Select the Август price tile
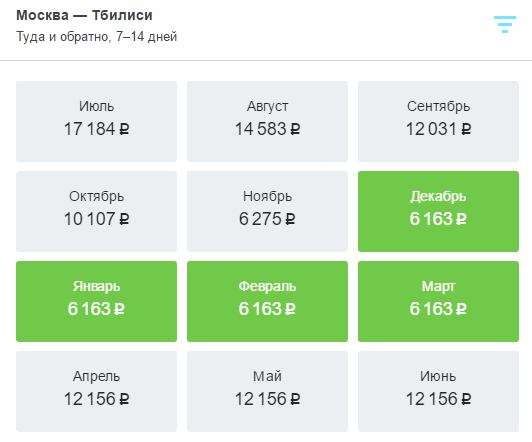 pyautogui.click(x=267, y=121)
